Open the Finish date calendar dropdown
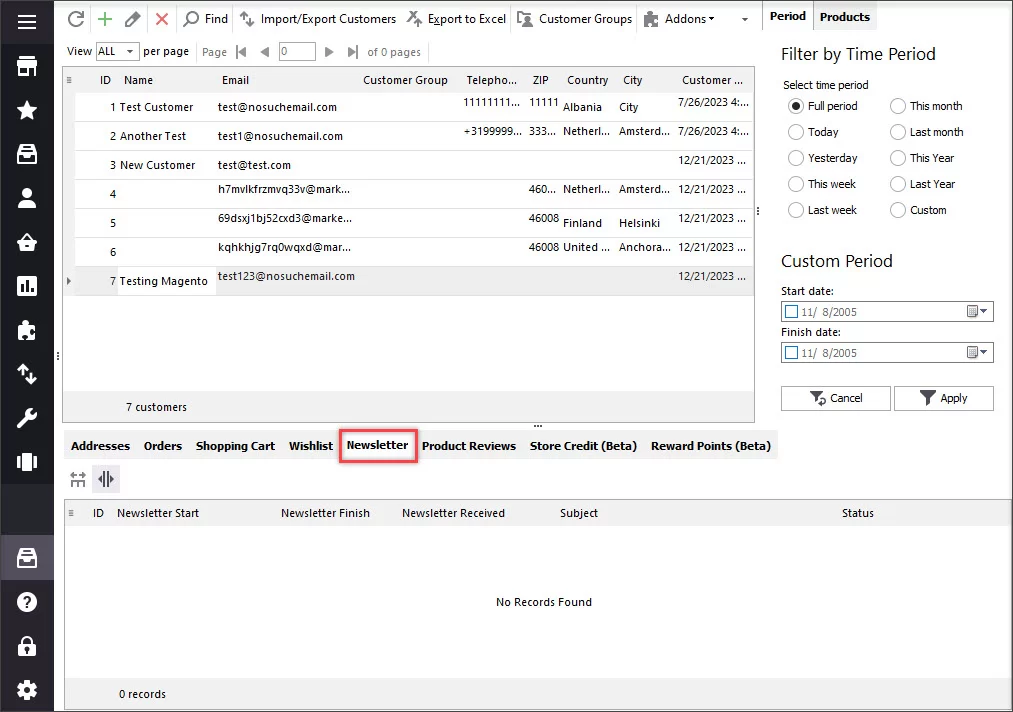Screen dimensions: 1013x712 click(x=977, y=353)
